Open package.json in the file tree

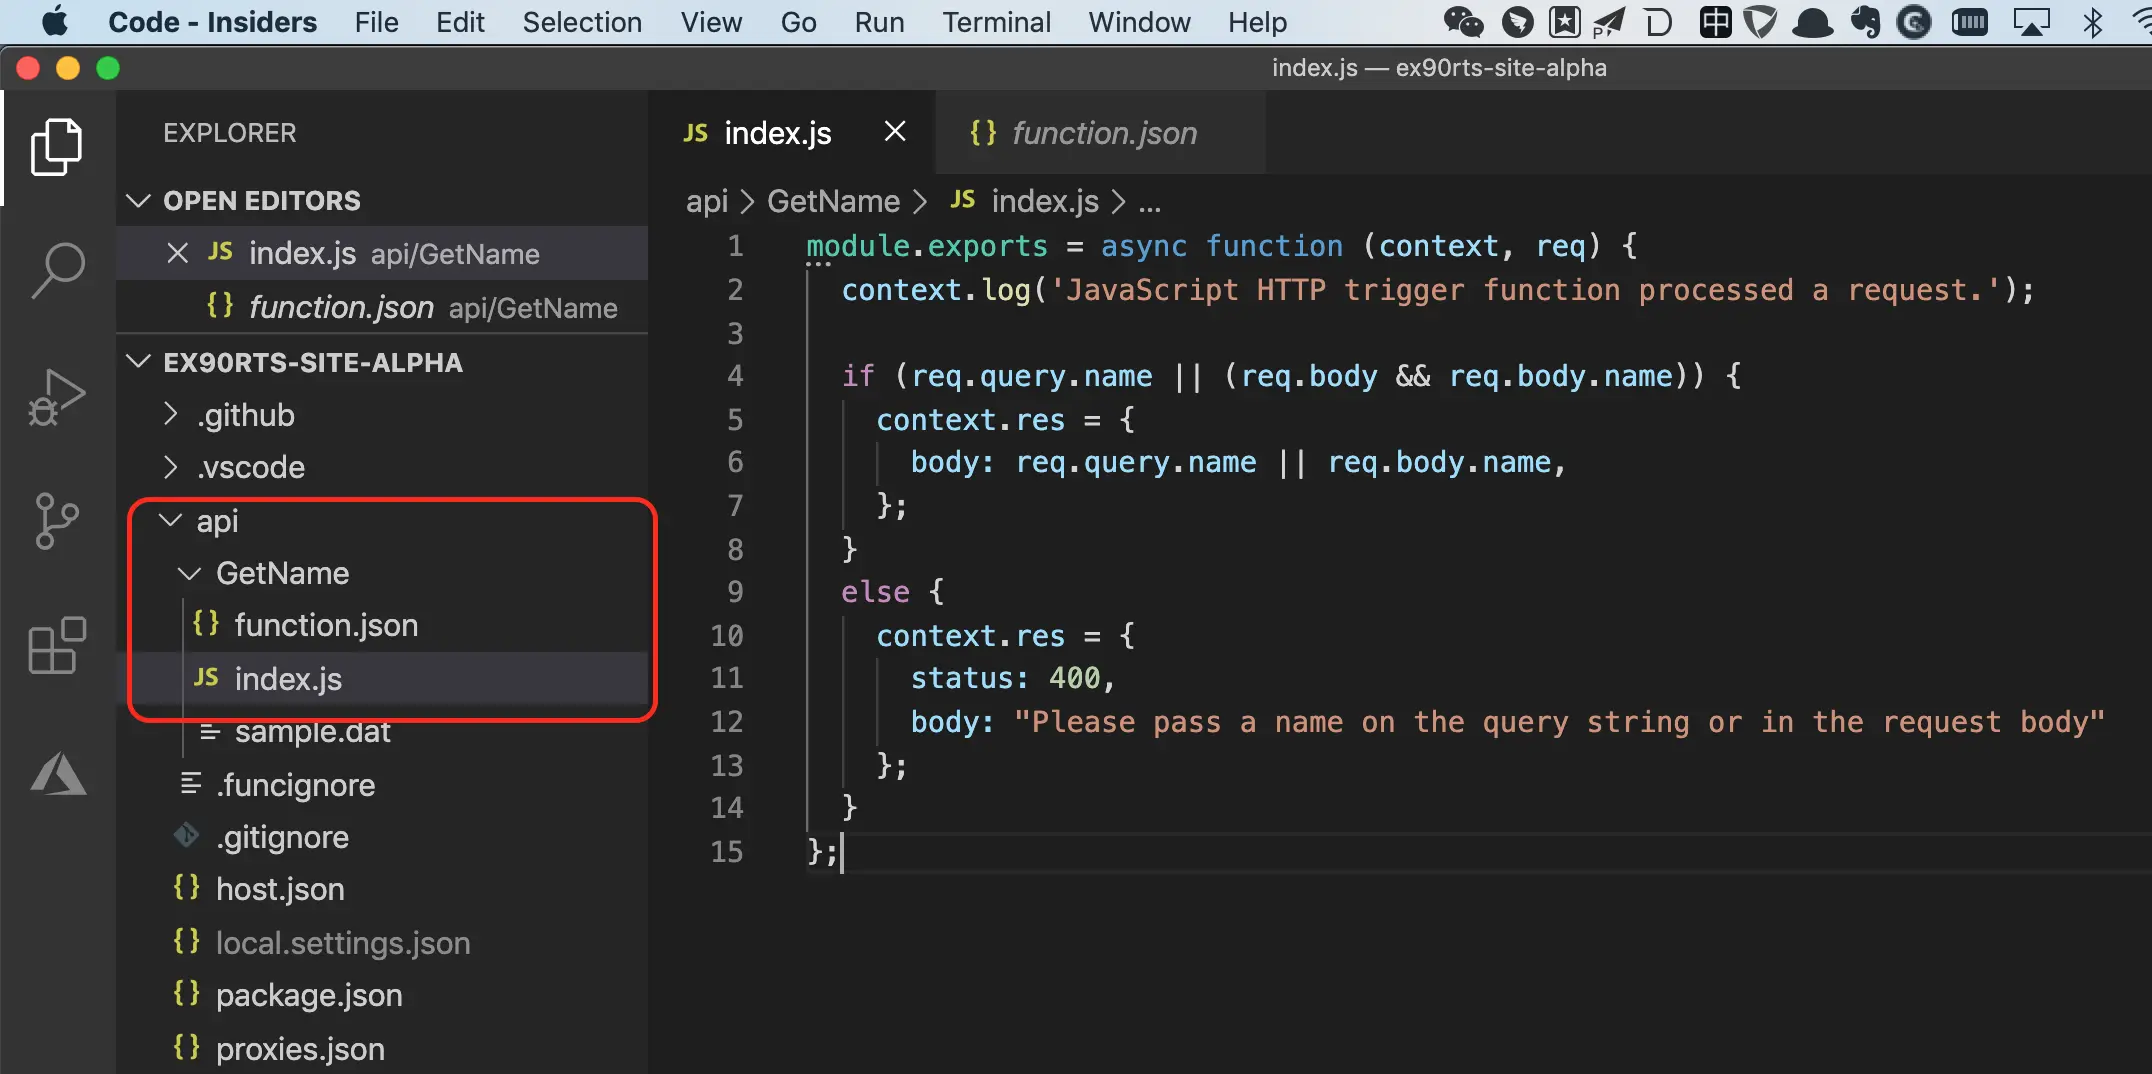click(x=382, y=995)
